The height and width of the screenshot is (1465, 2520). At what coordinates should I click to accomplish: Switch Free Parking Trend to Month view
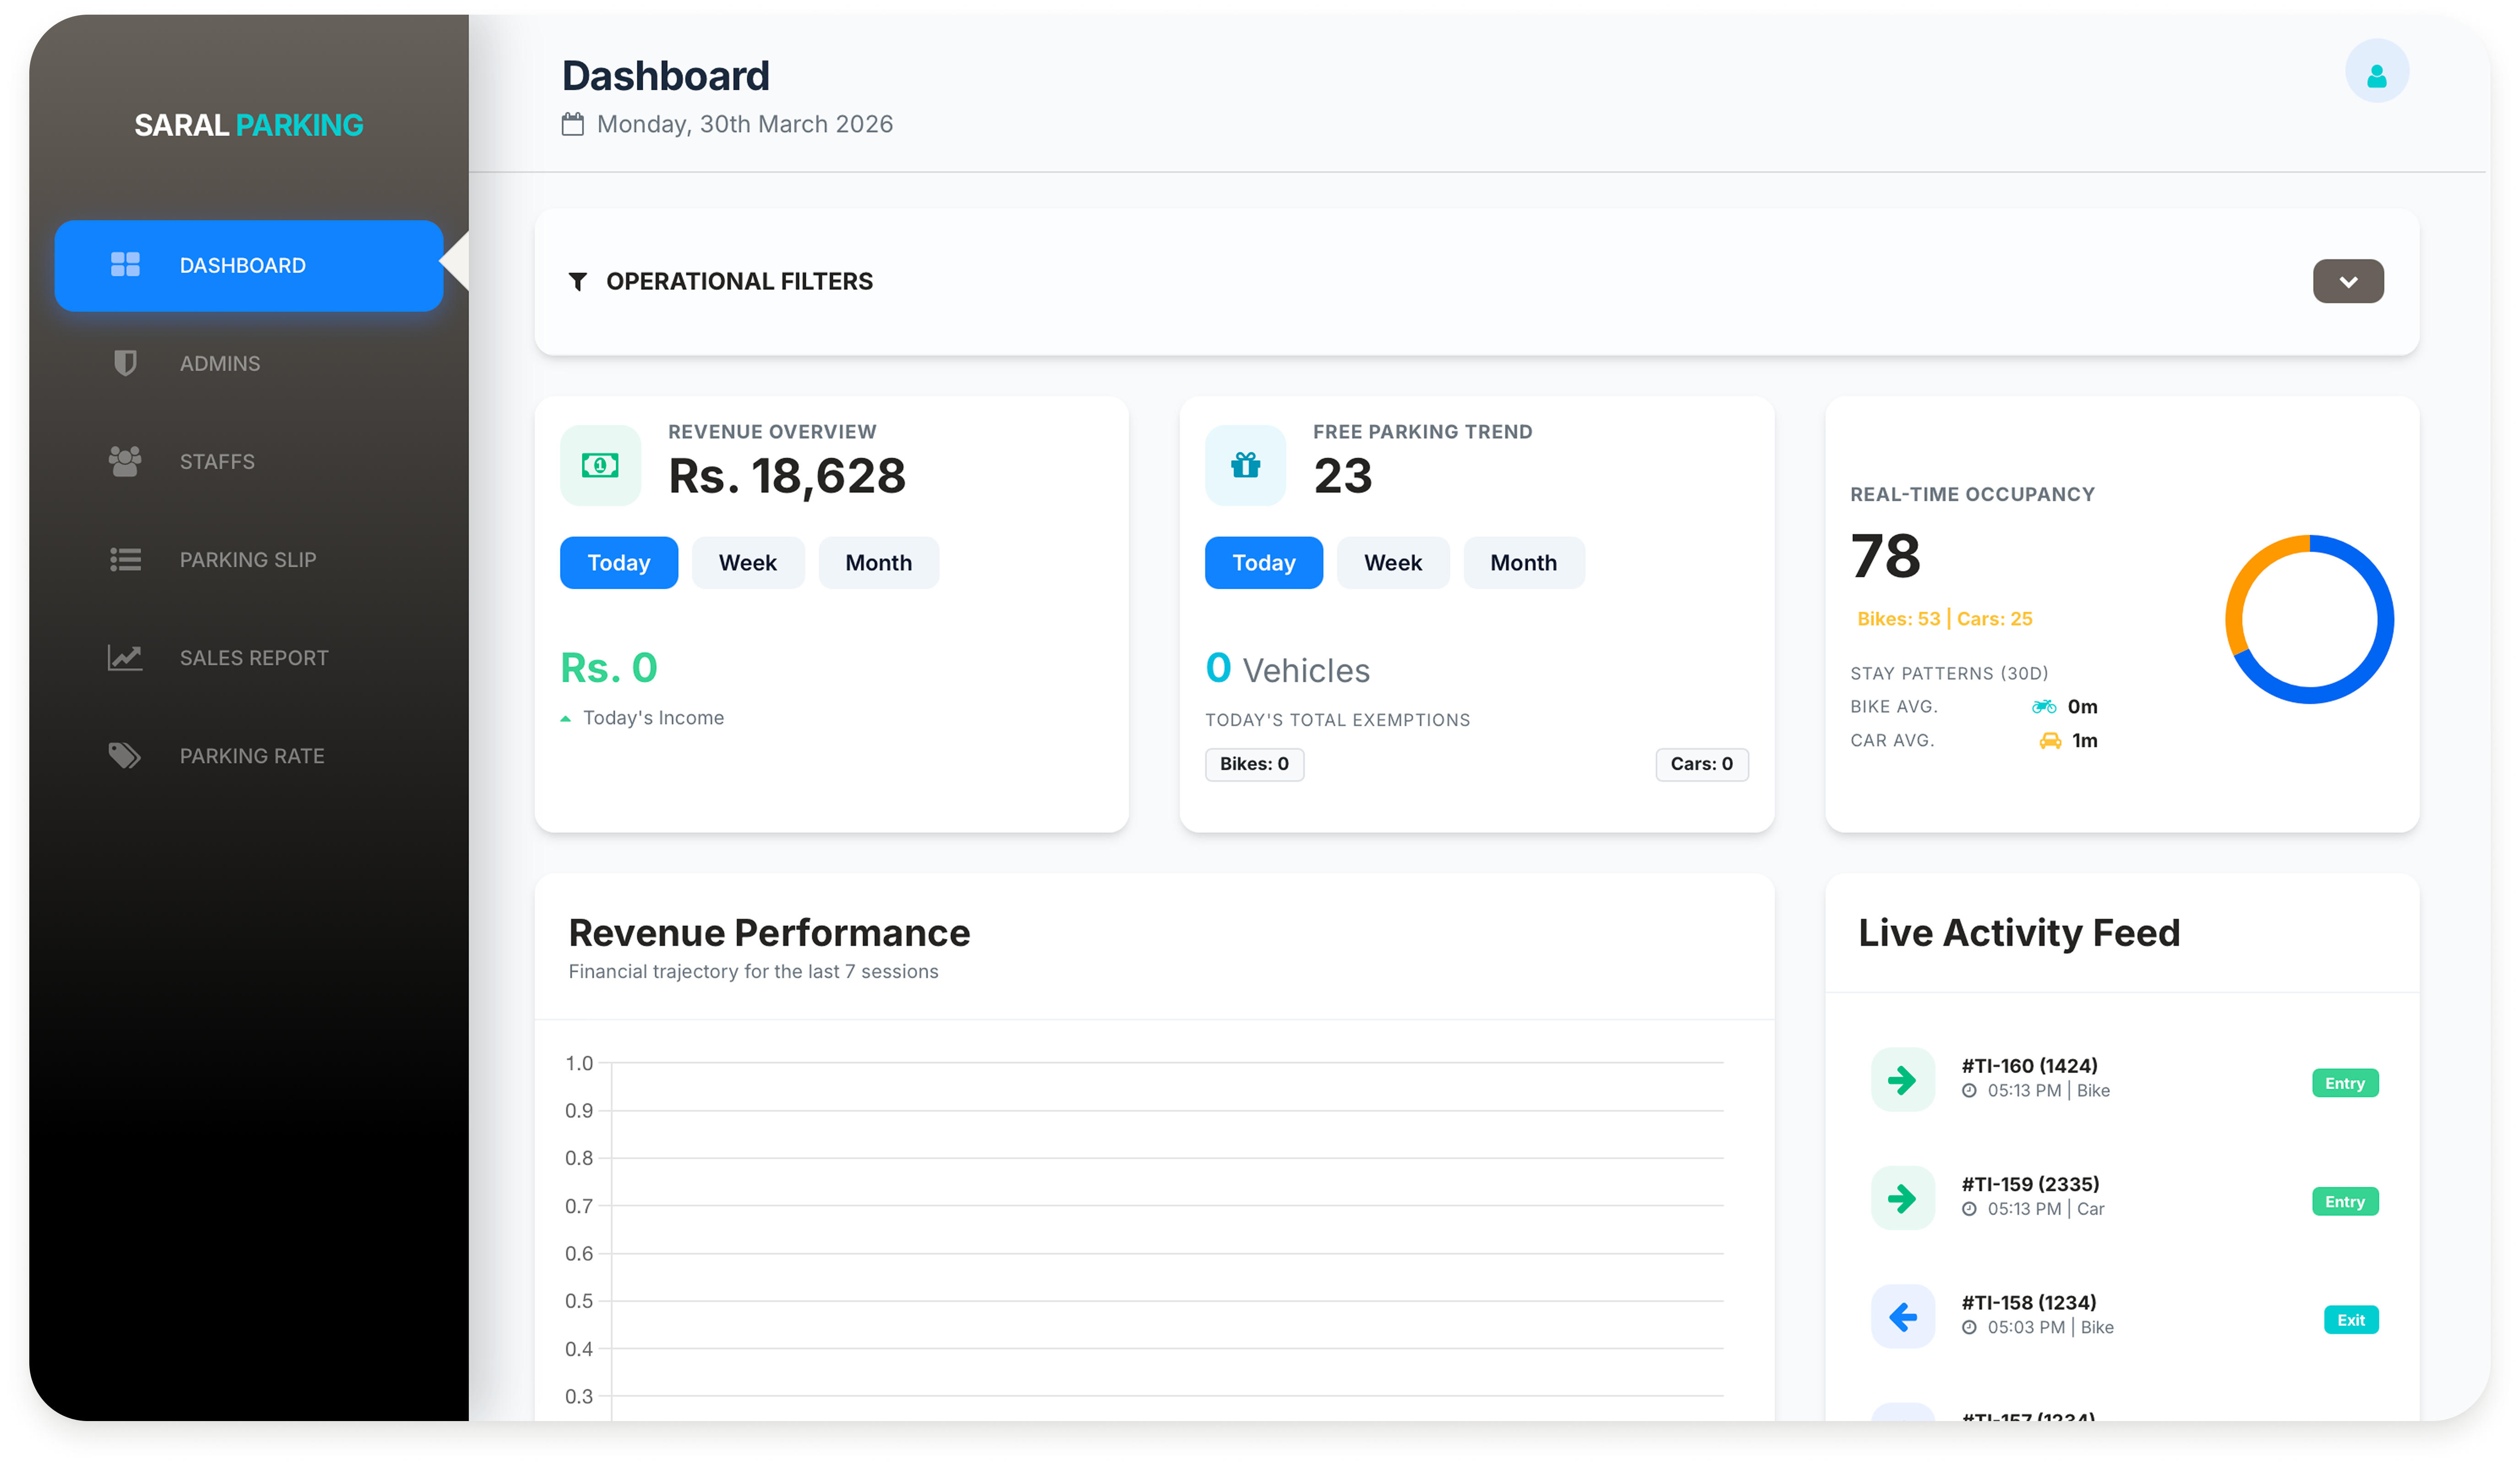click(x=1523, y=562)
